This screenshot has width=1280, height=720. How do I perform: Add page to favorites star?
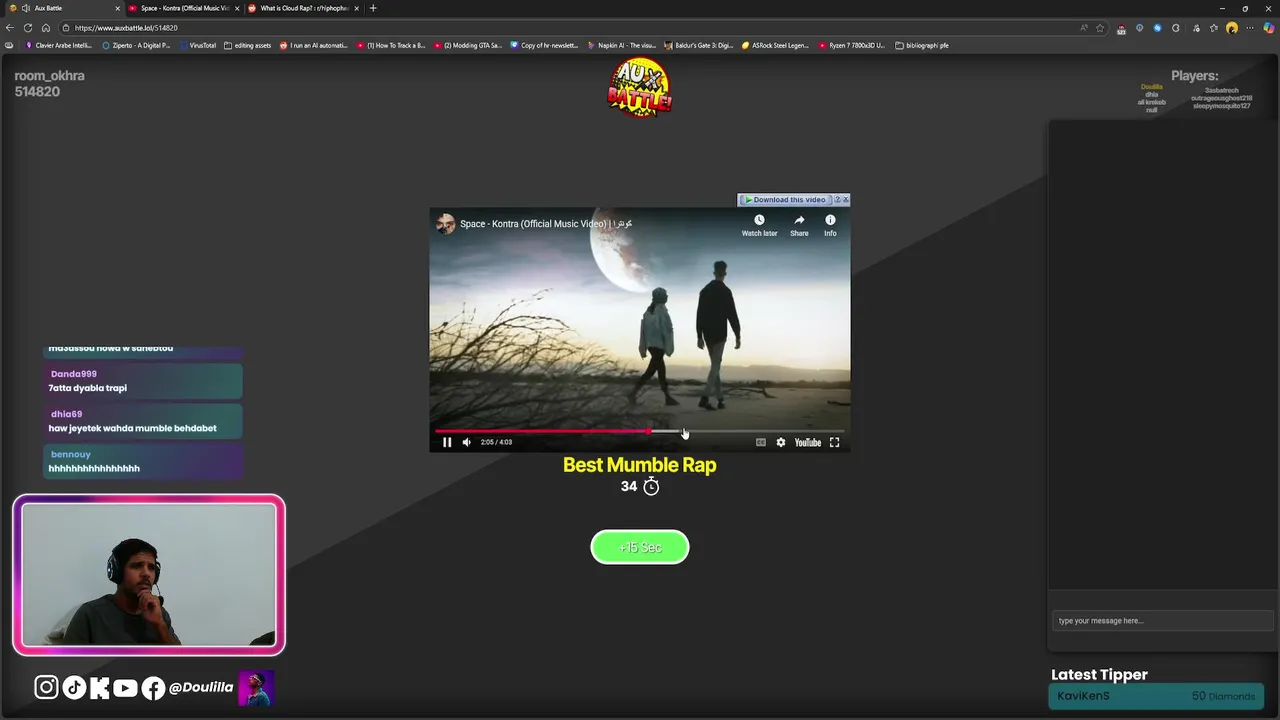(1100, 28)
